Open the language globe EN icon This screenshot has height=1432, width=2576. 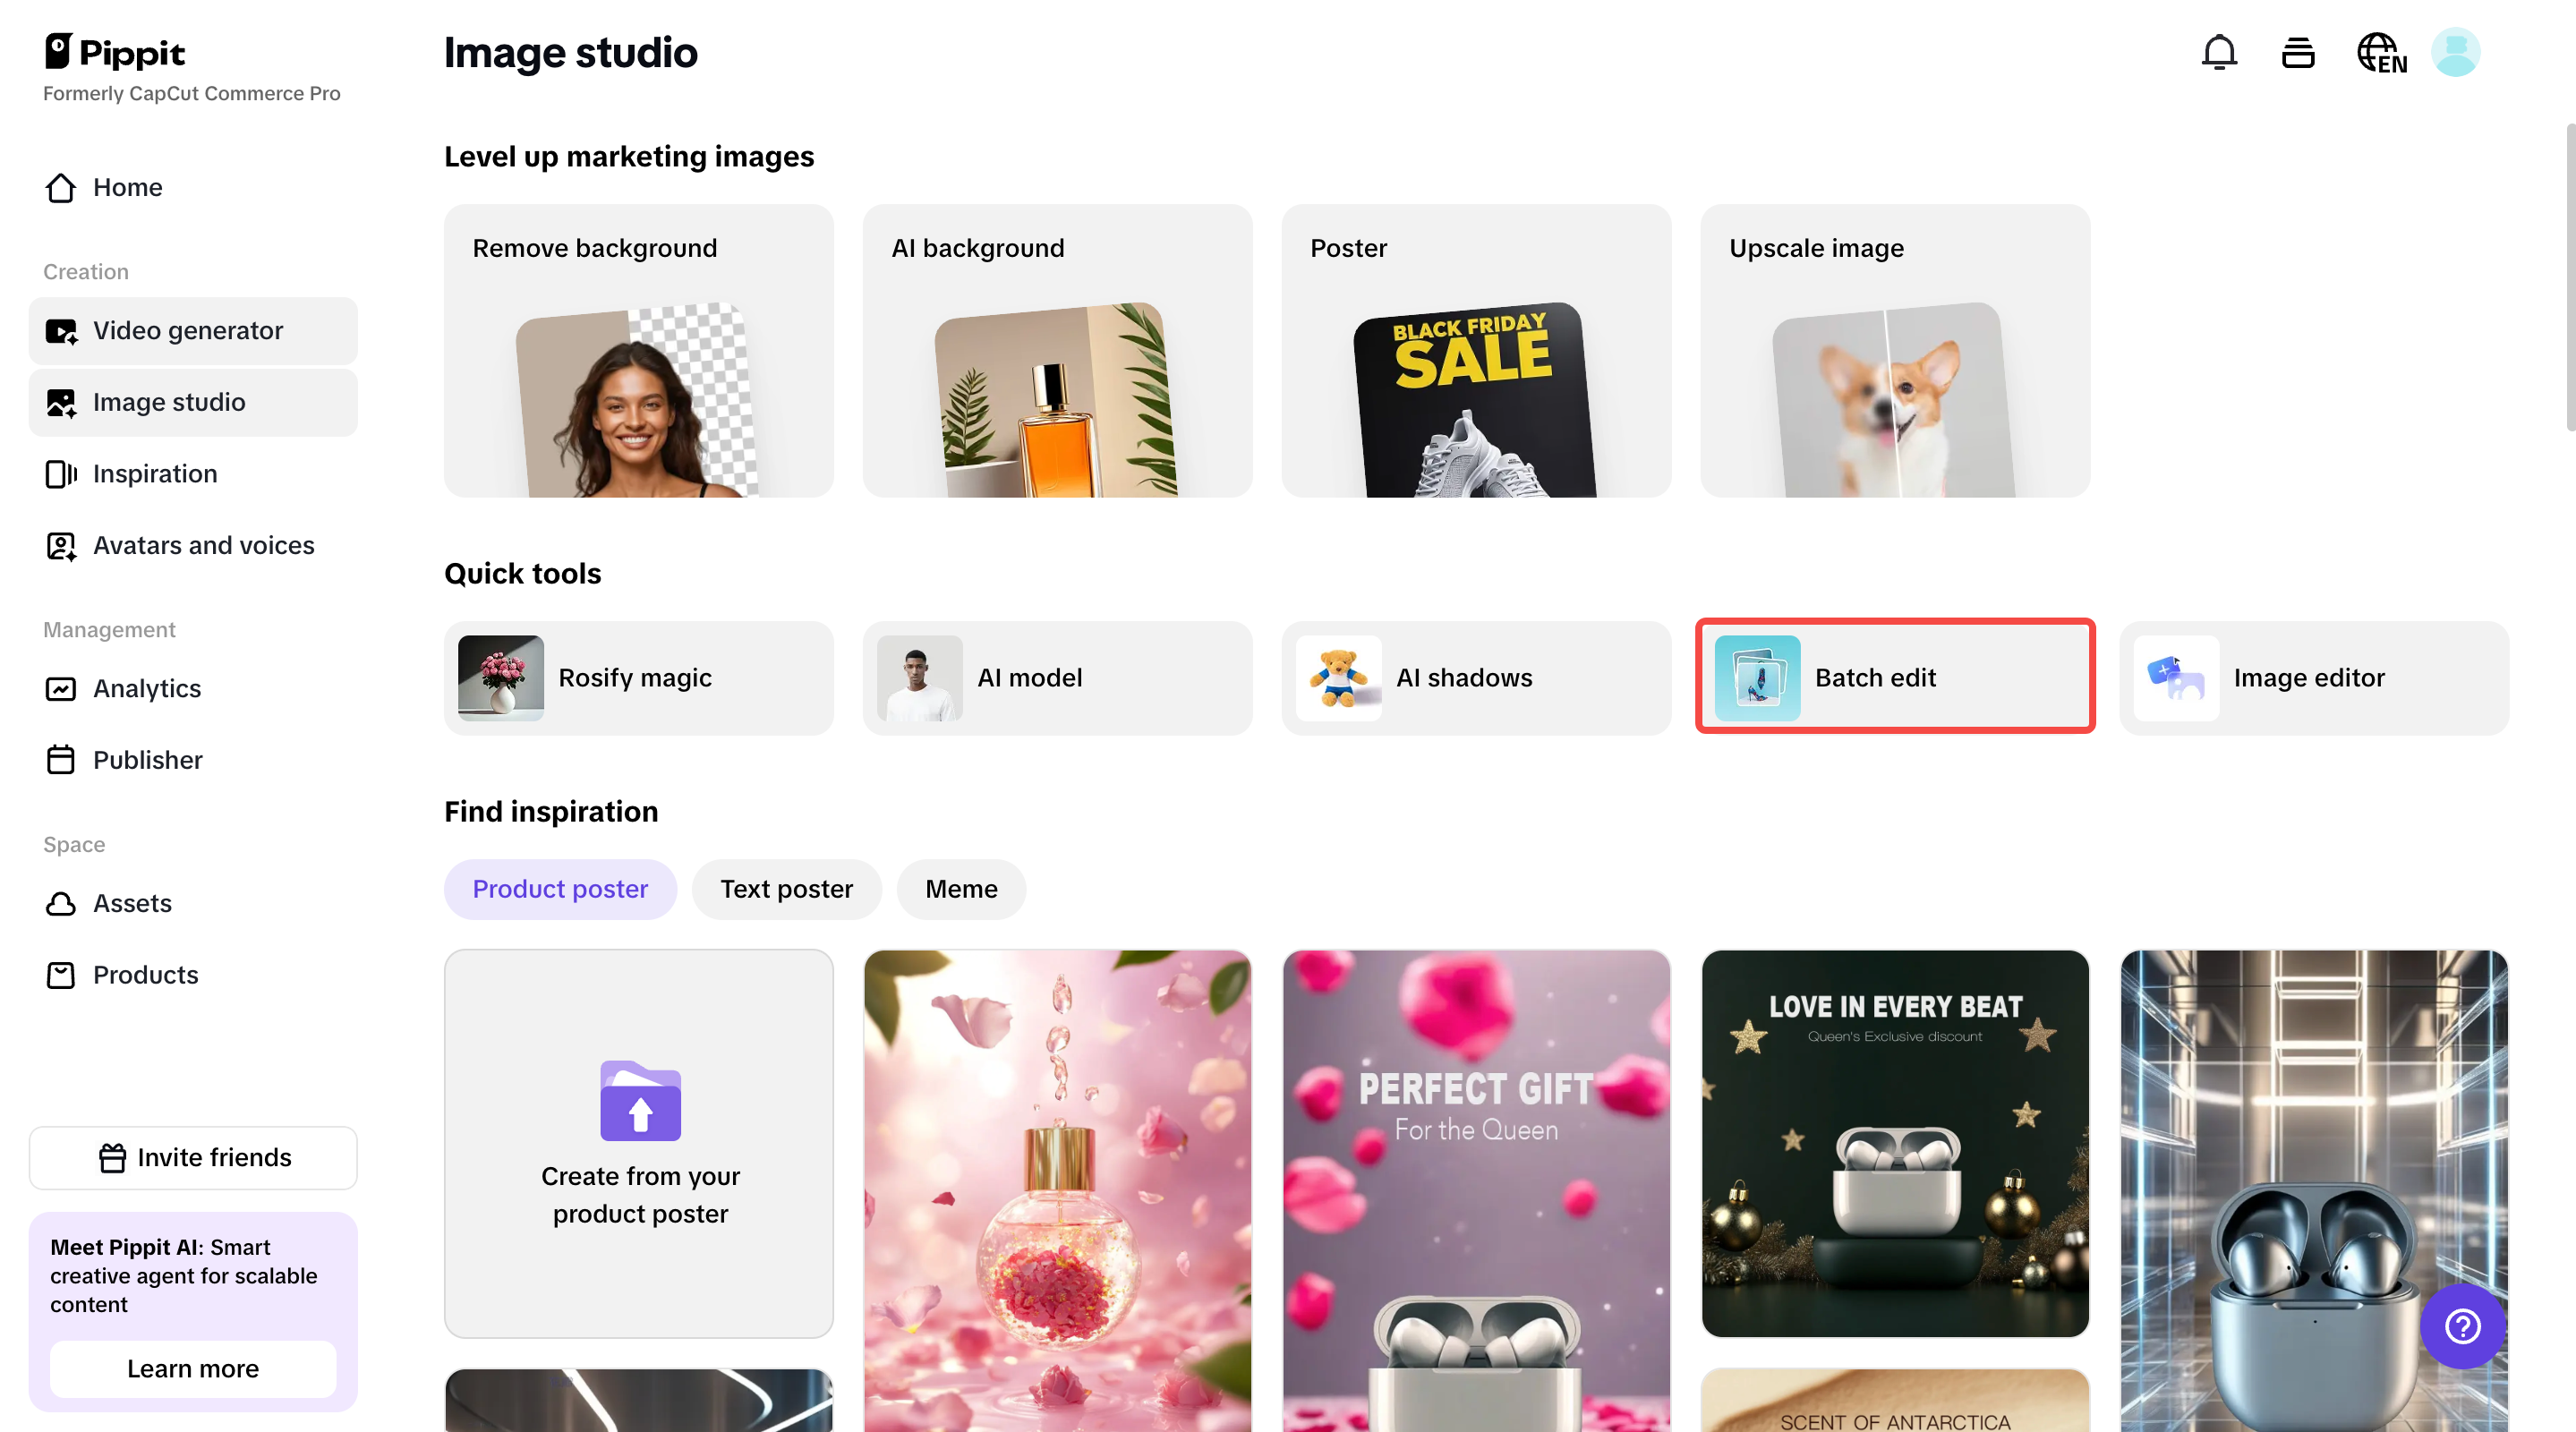pos(2380,53)
